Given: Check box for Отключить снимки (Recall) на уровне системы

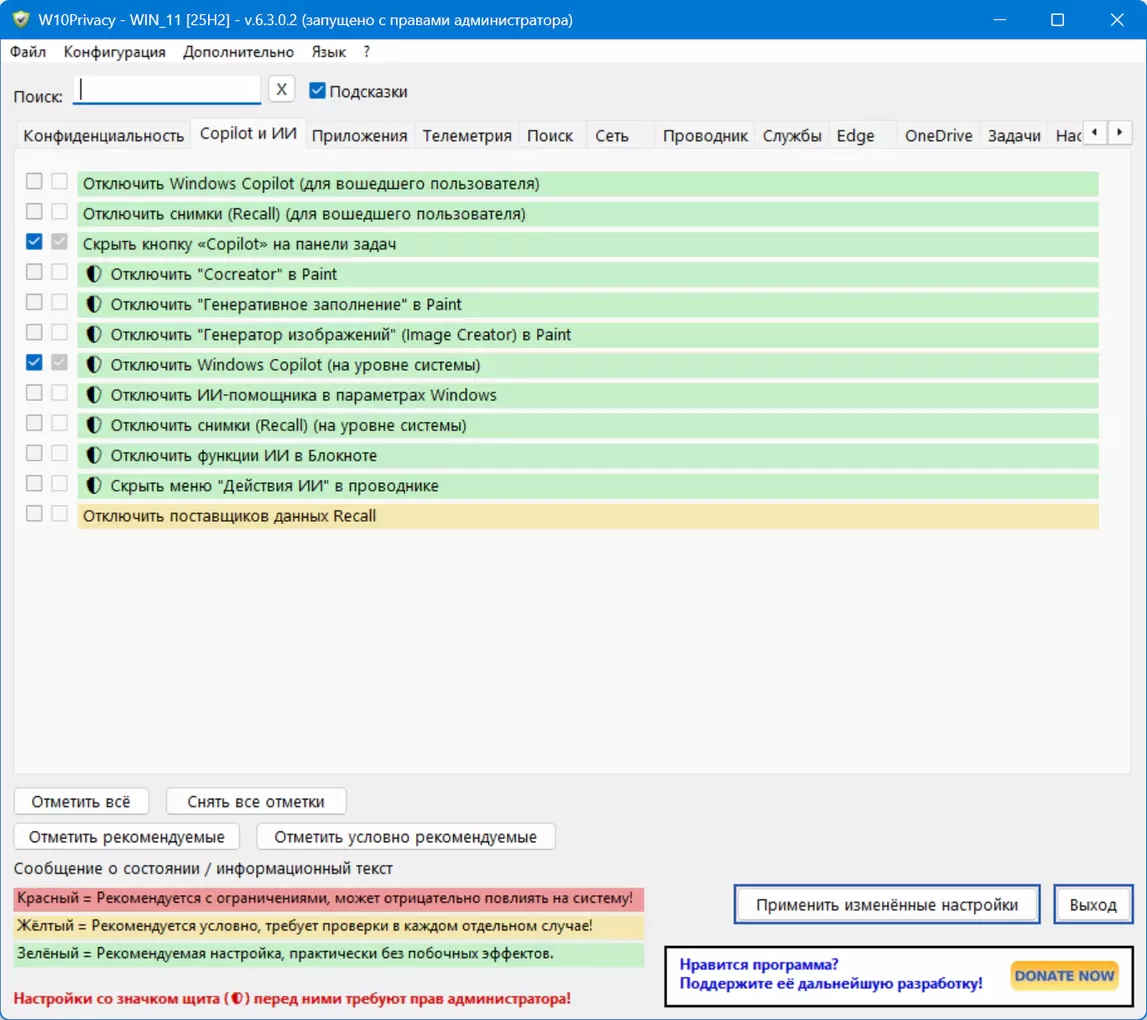Looking at the screenshot, I should (x=34, y=423).
